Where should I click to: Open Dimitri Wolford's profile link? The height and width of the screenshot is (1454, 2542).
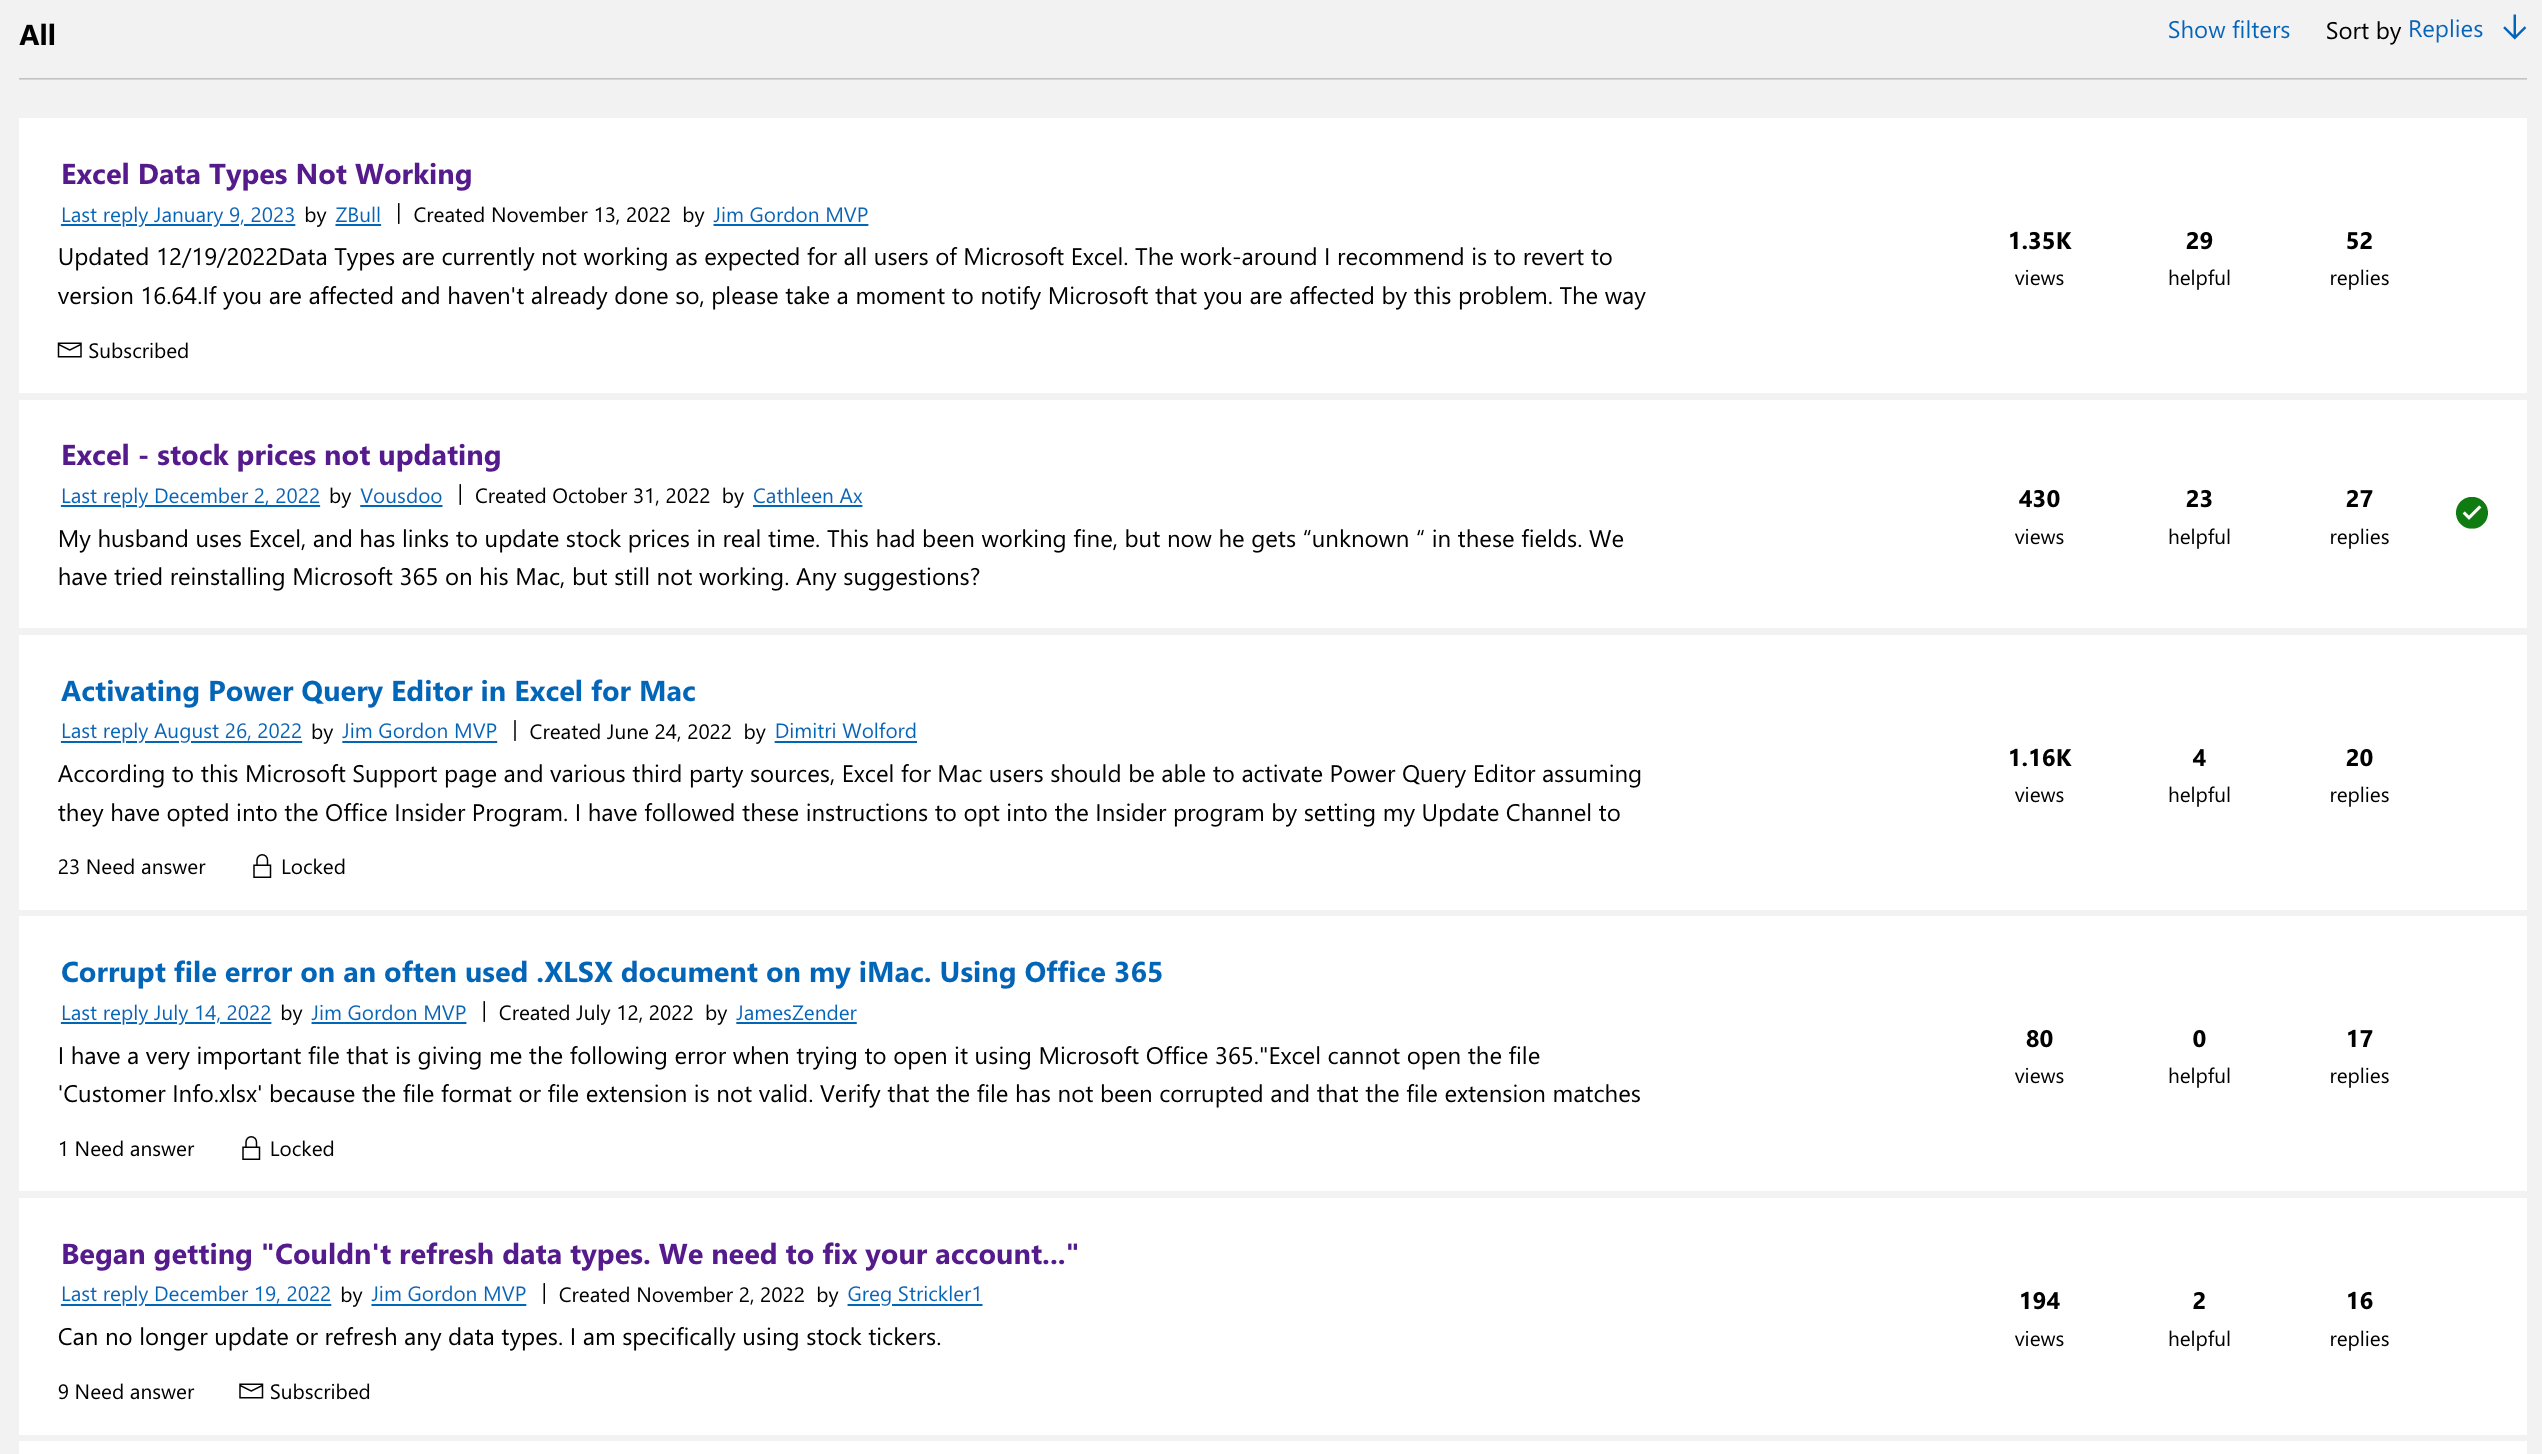(845, 731)
